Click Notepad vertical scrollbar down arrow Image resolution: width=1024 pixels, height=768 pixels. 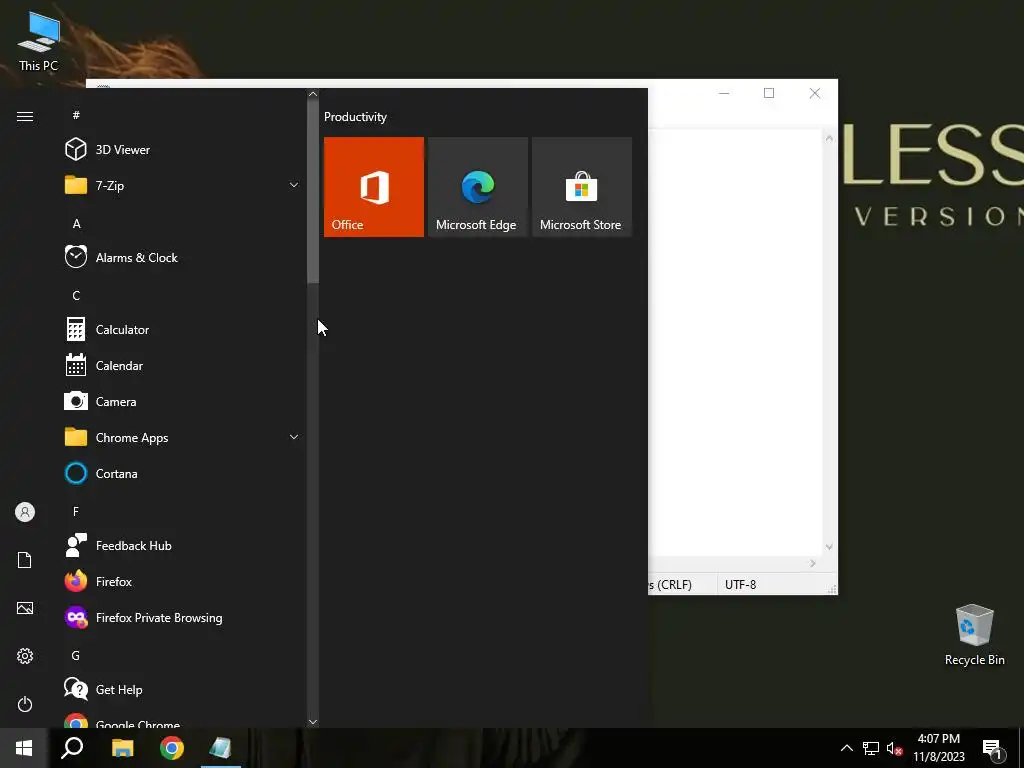829,547
